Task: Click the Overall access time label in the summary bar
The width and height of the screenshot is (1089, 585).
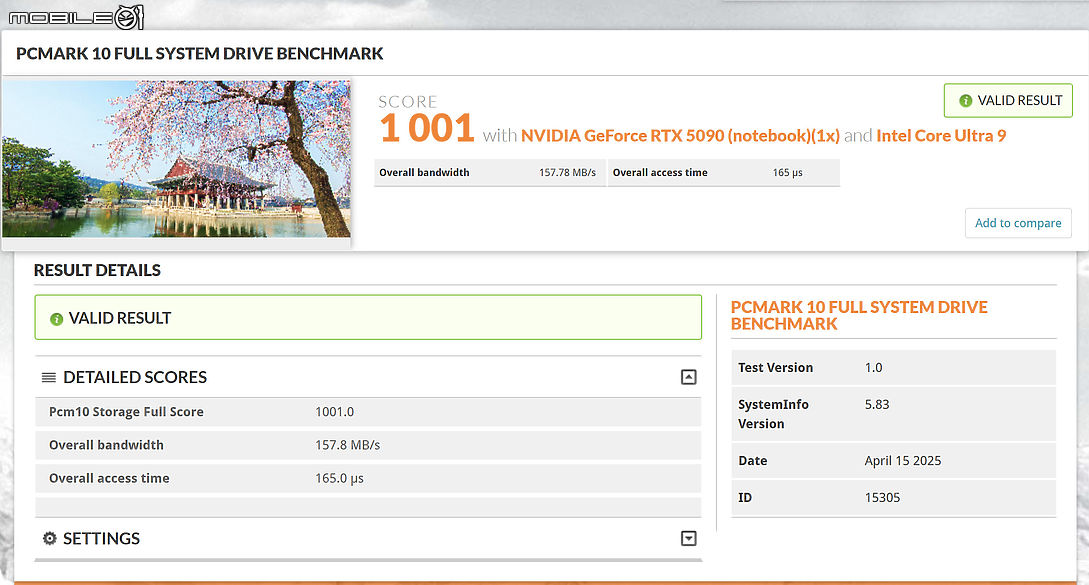Action: coord(660,172)
